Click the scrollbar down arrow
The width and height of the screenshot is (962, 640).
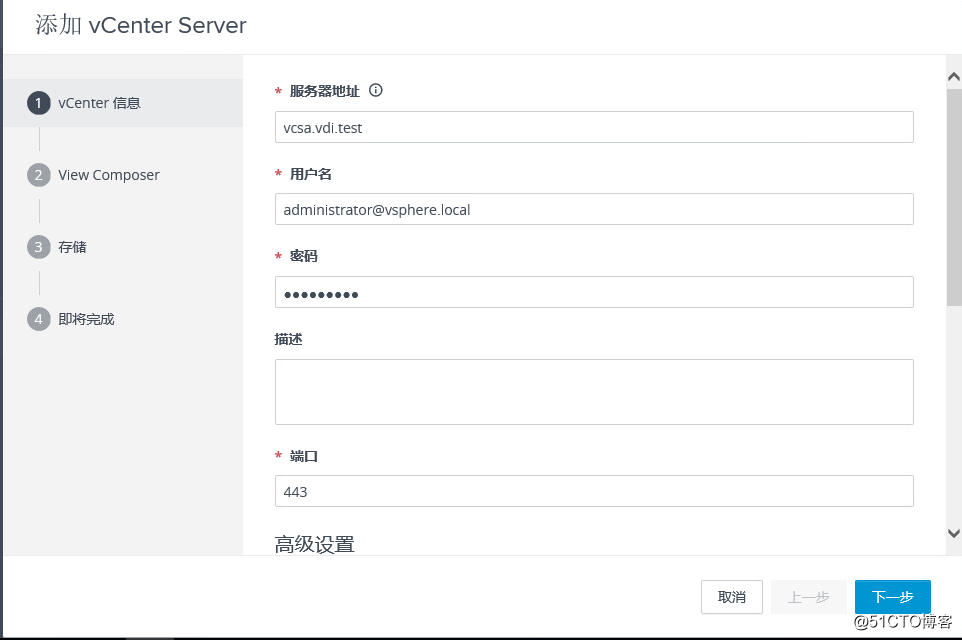coord(953,533)
